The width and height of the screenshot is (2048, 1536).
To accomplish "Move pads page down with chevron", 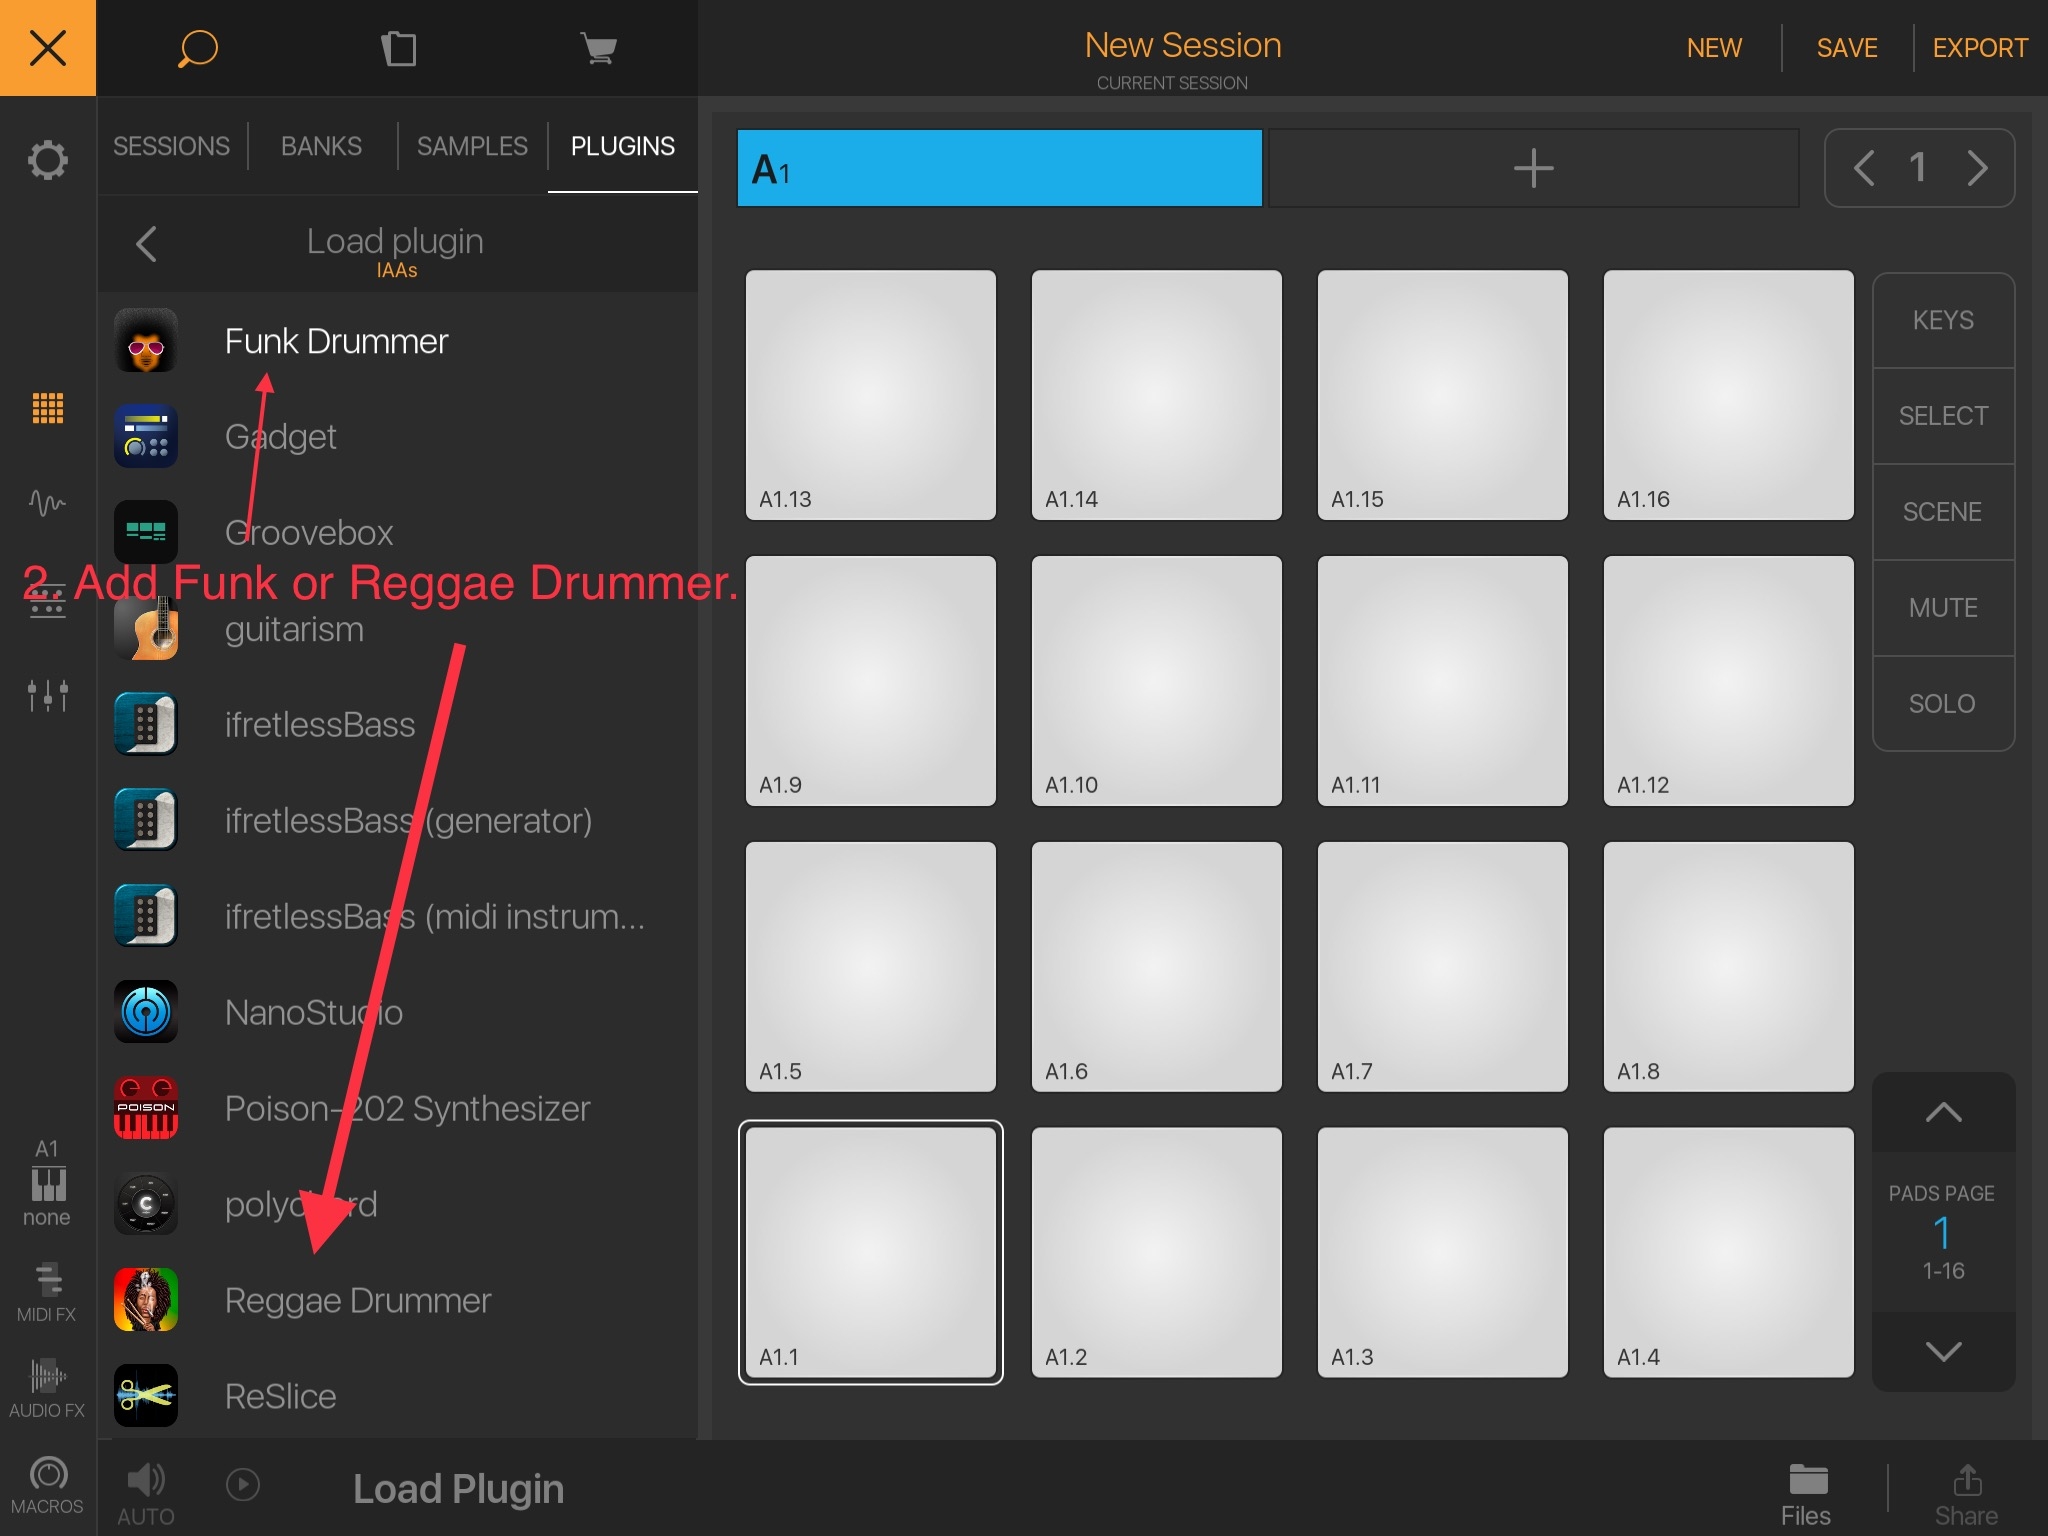I will click(1943, 1352).
